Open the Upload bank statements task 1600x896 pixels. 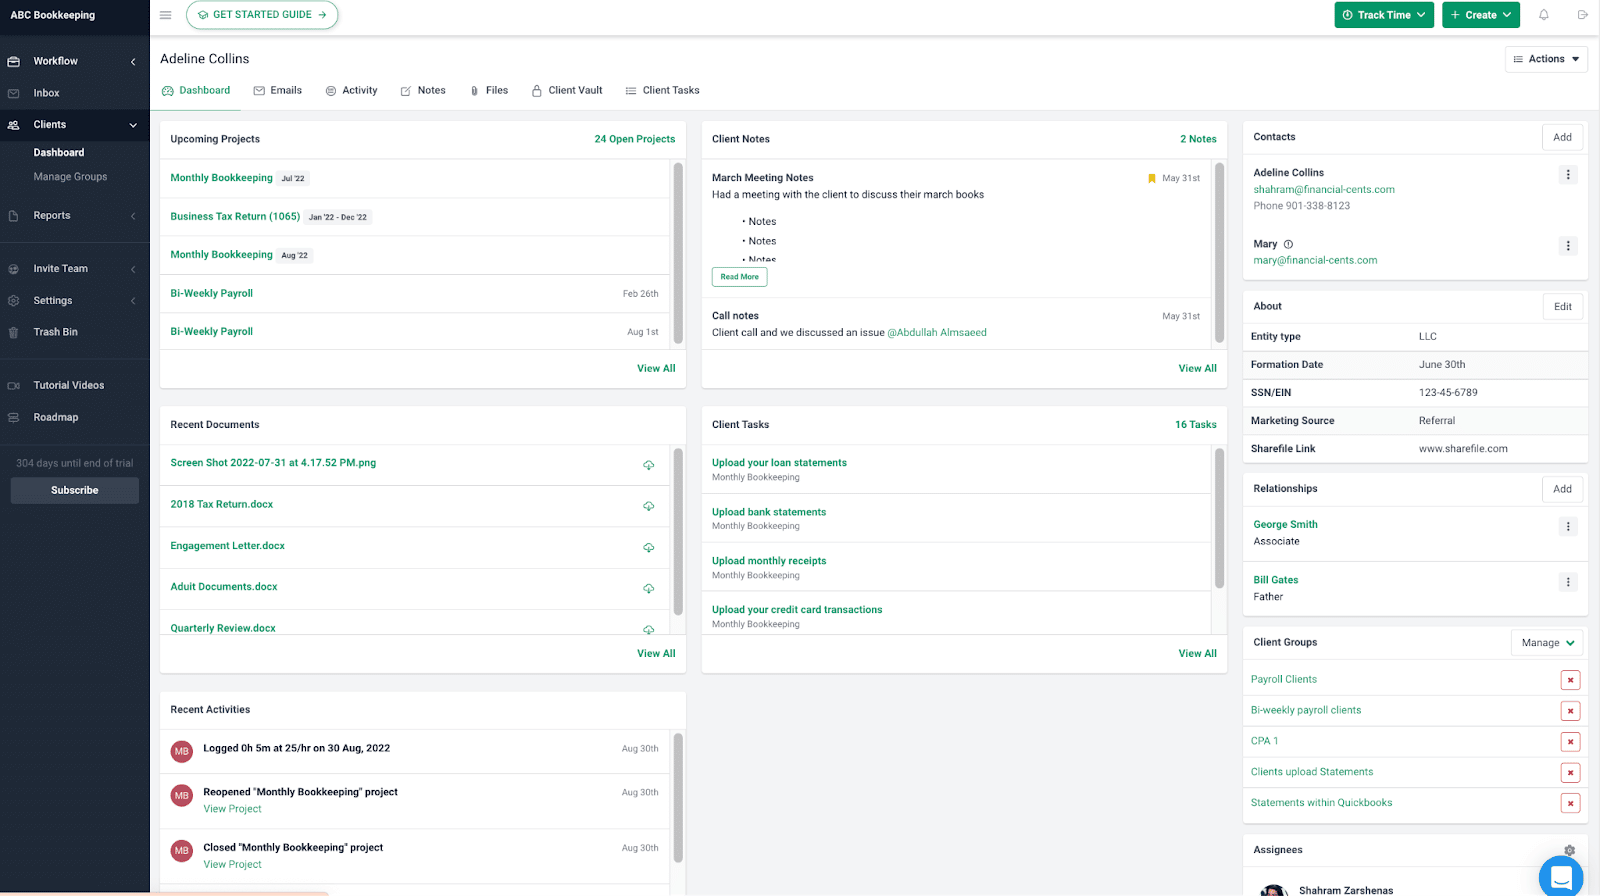[x=769, y=512]
